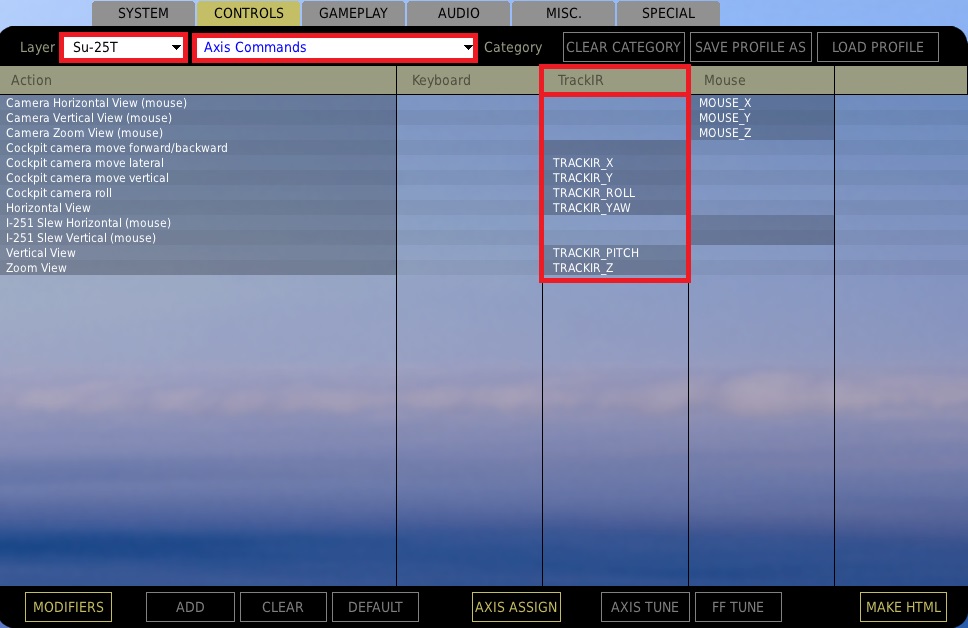Open the SYSTEM tab
This screenshot has width=968, height=628.
(x=143, y=13)
